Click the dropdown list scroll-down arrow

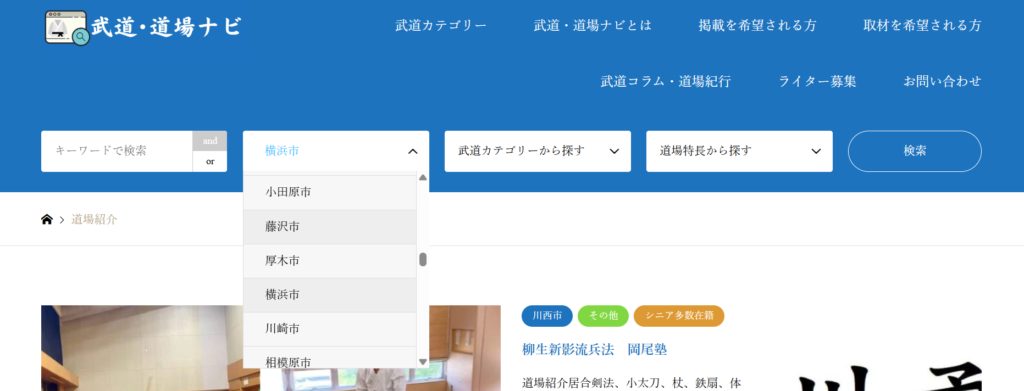[x=423, y=362]
